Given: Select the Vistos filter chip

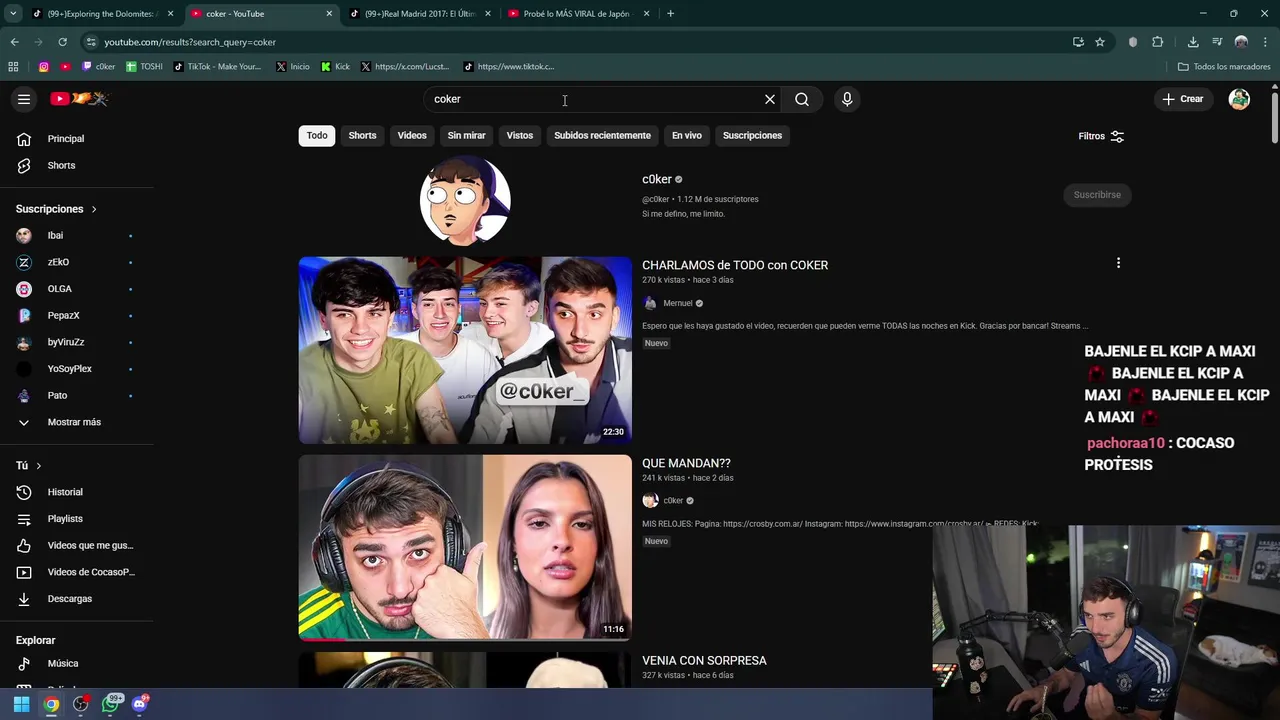Looking at the screenshot, I should (520, 136).
